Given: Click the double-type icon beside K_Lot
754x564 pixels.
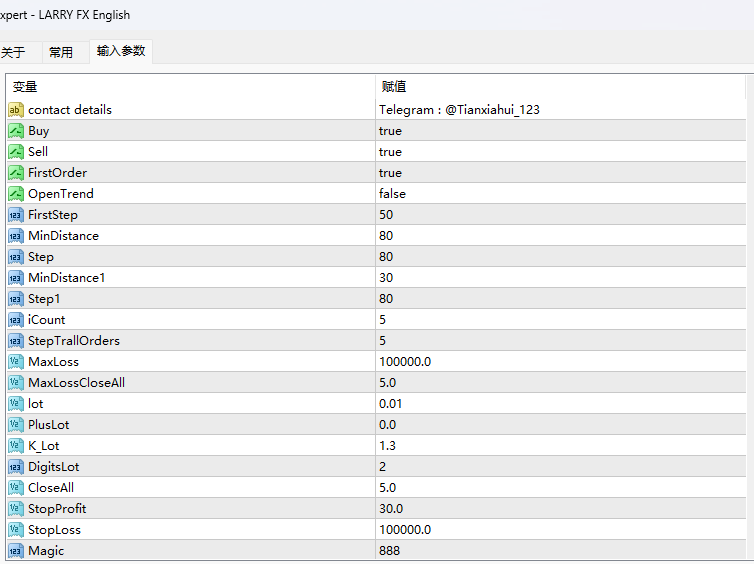Looking at the screenshot, I should 16,446.
